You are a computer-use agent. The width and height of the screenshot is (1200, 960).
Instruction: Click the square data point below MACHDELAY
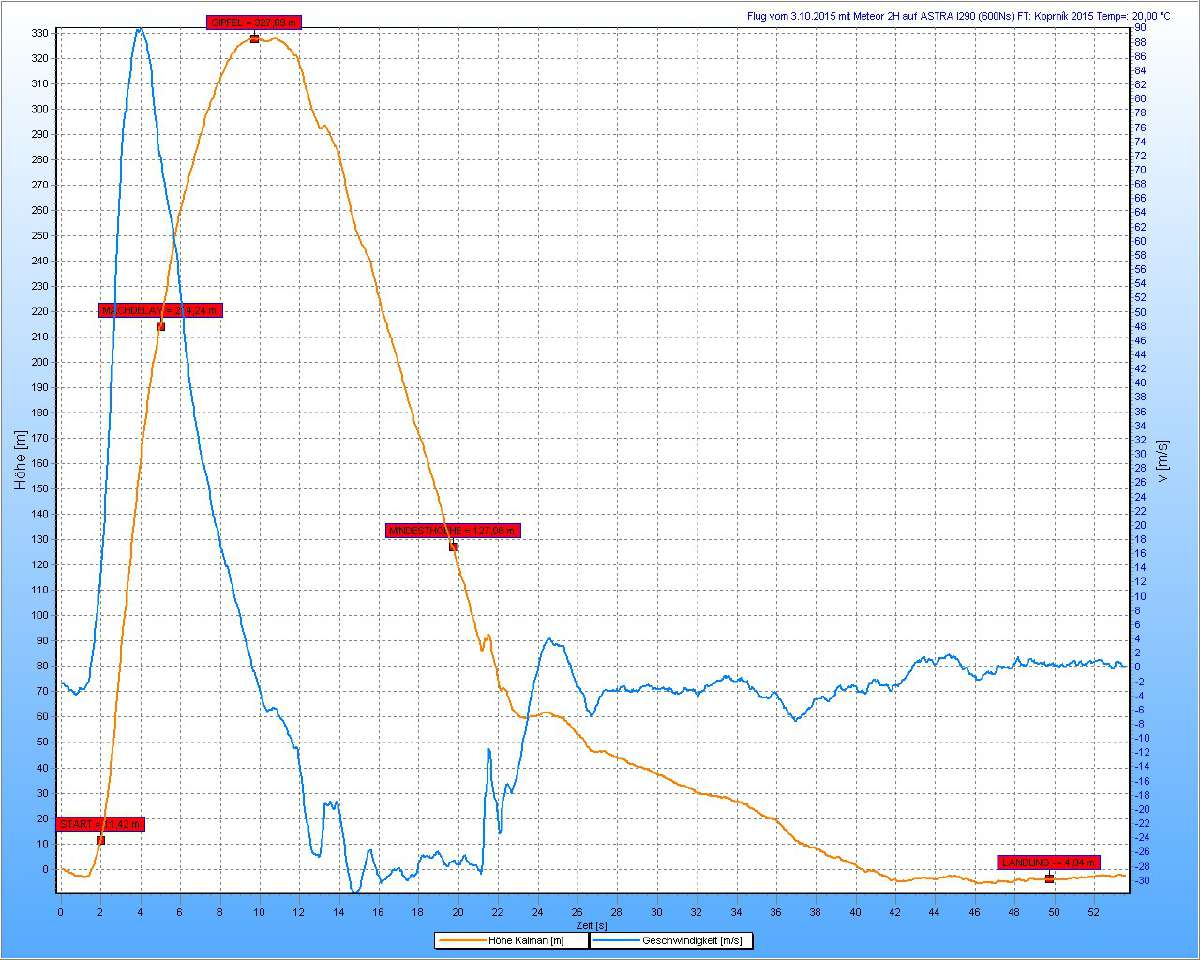(161, 327)
